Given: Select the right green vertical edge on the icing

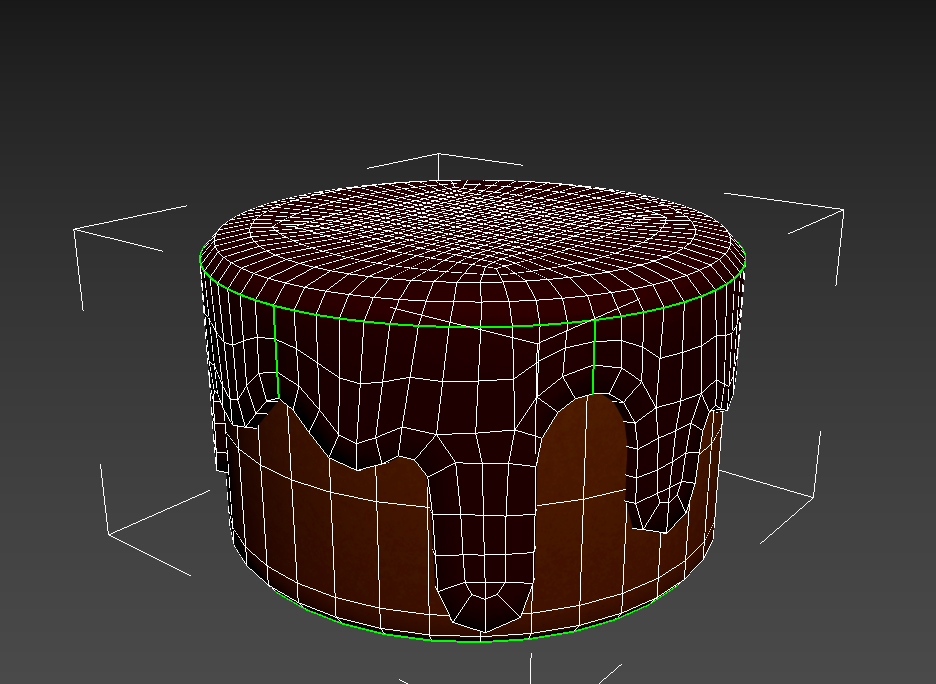Looking at the screenshot, I should coord(594,357).
